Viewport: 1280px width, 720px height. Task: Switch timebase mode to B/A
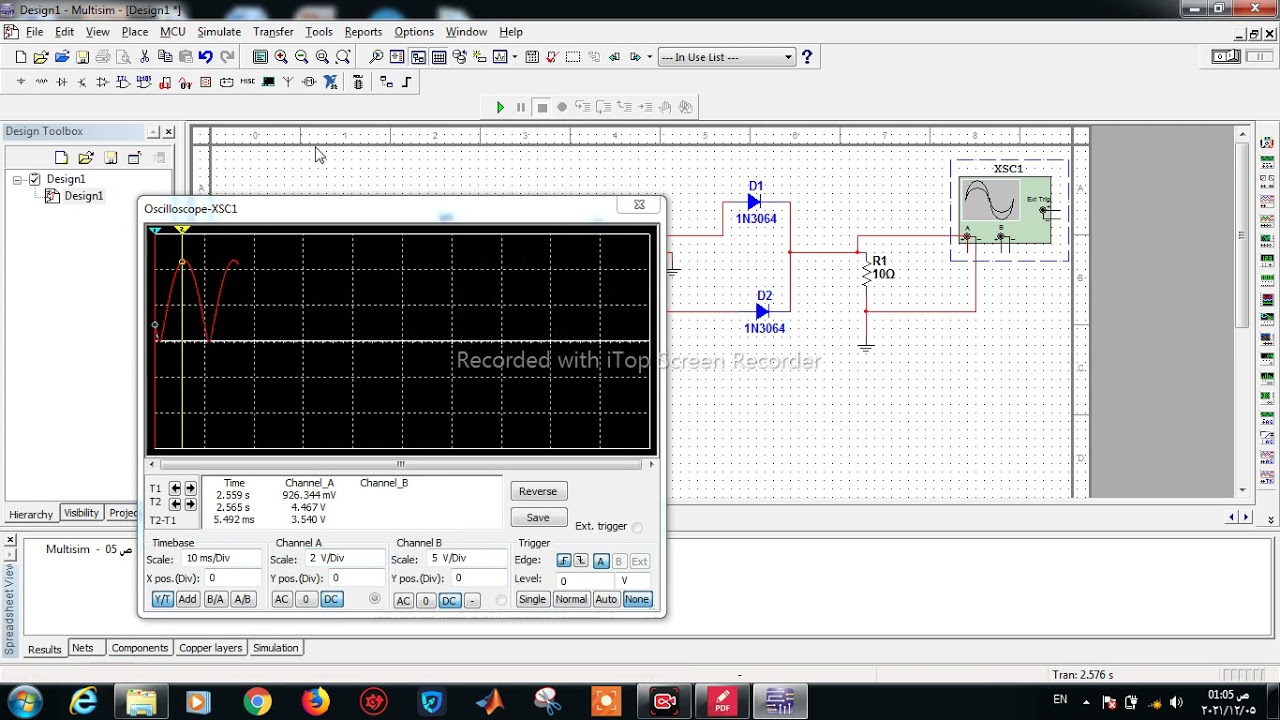click(215, 599)
